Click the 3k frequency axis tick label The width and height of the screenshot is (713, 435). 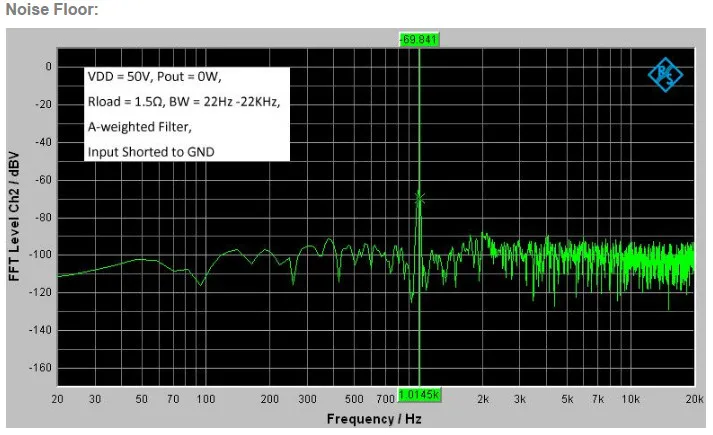(x=520, y=399)
